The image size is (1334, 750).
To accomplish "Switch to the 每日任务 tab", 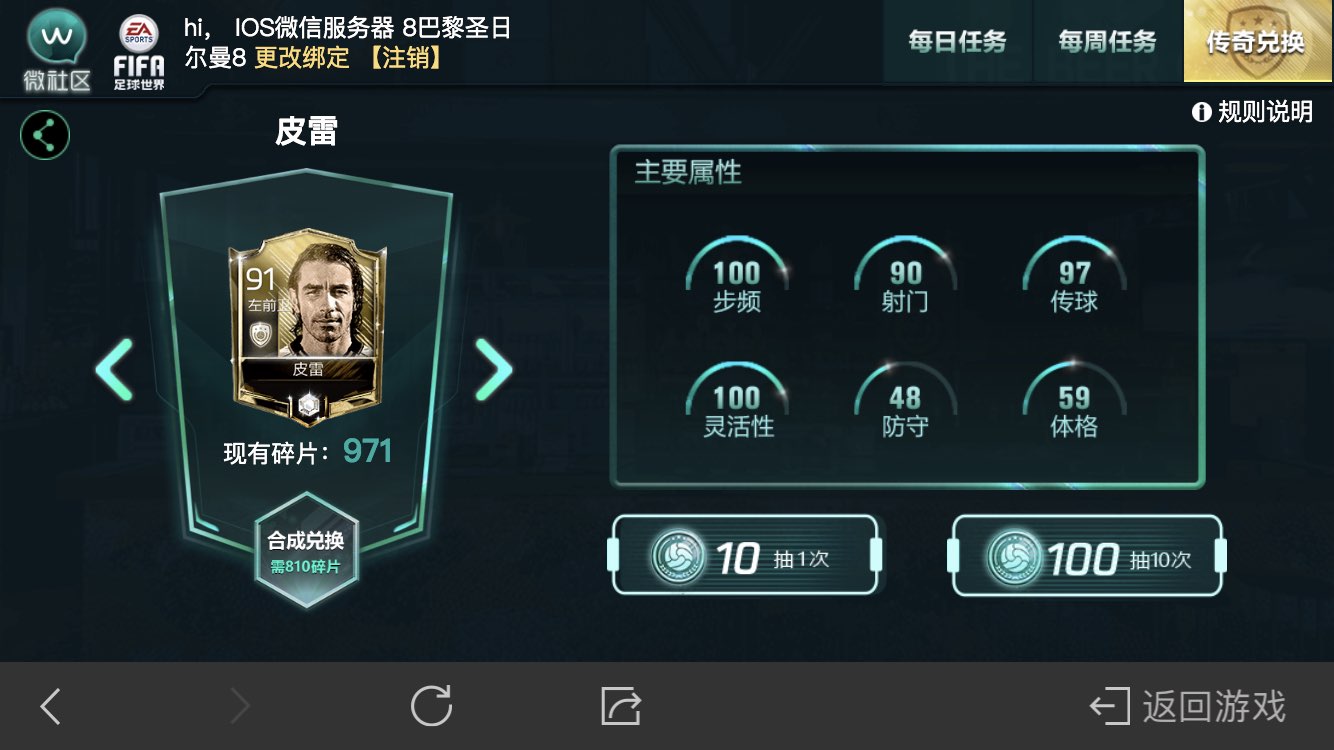I will tap(957, 42).
